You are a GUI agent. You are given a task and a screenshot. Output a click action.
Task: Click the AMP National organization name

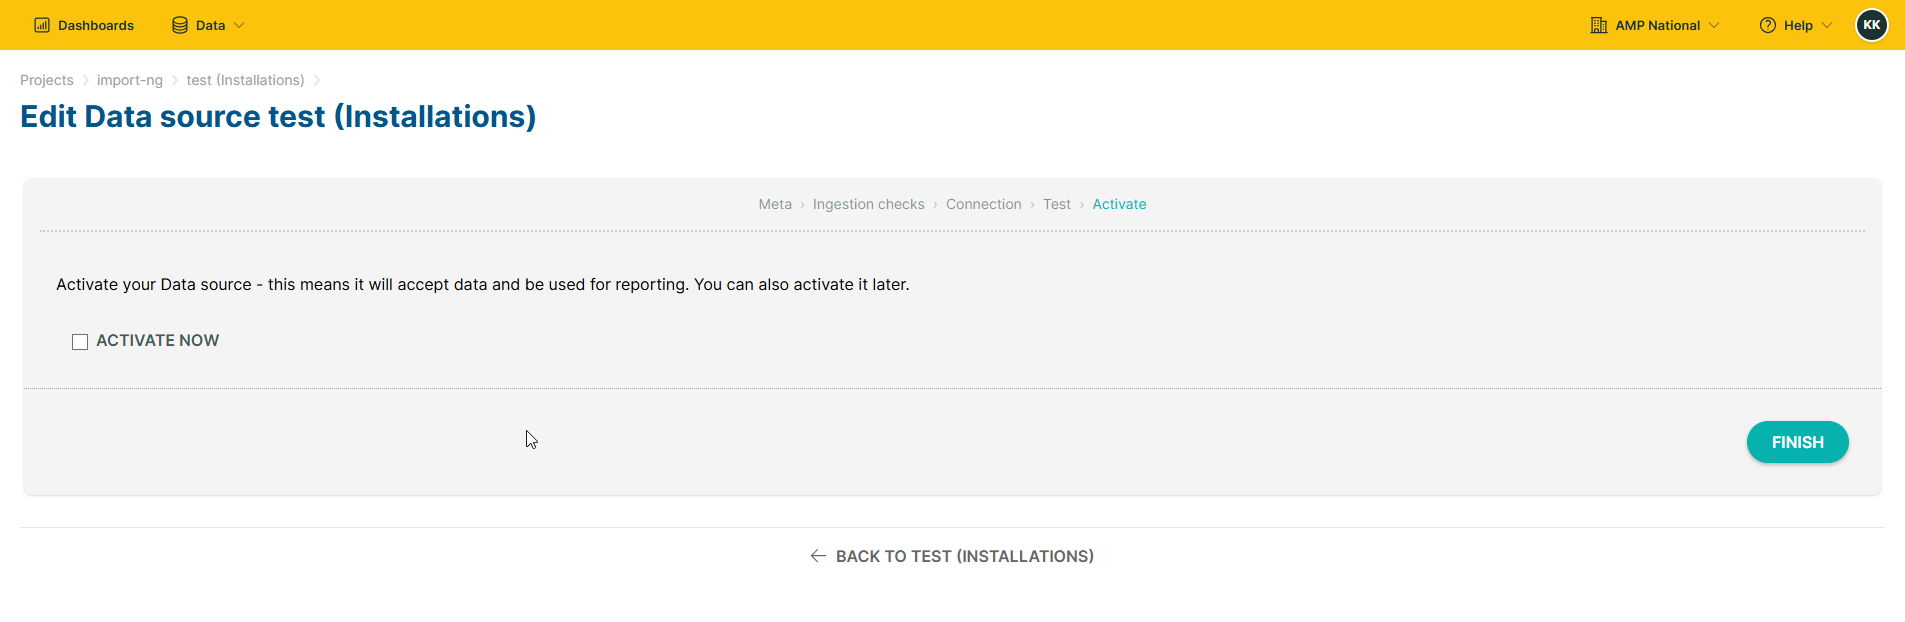tap(1658, 25)
